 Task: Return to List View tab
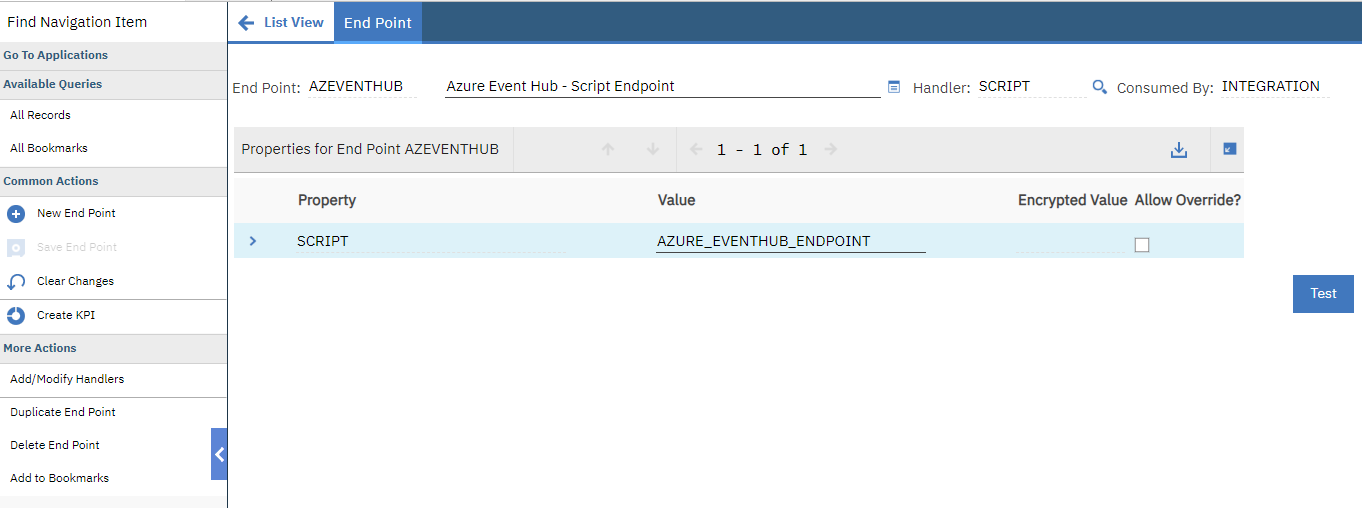pos(281,22)
